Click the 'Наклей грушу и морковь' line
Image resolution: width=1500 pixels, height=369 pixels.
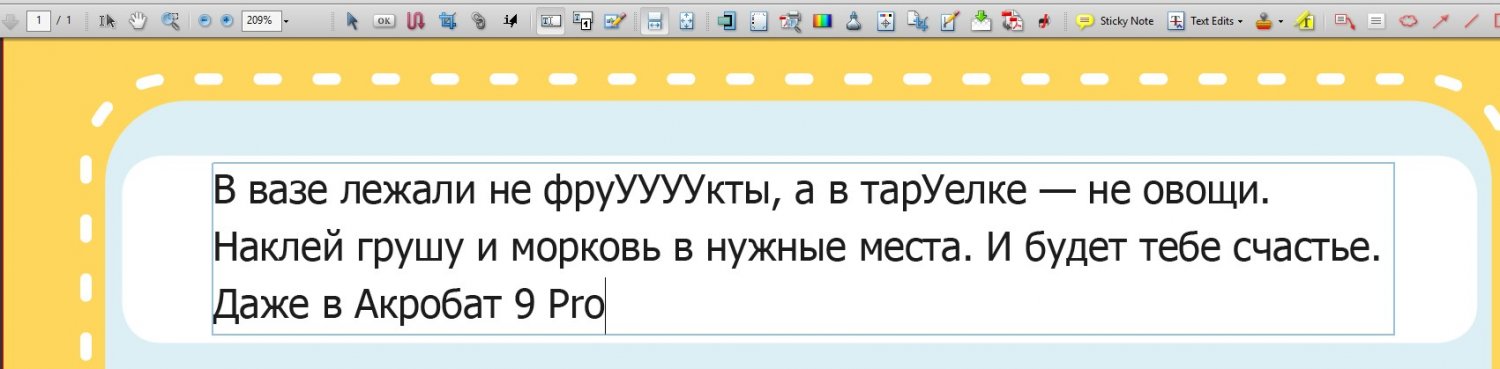tap(797, 247)
